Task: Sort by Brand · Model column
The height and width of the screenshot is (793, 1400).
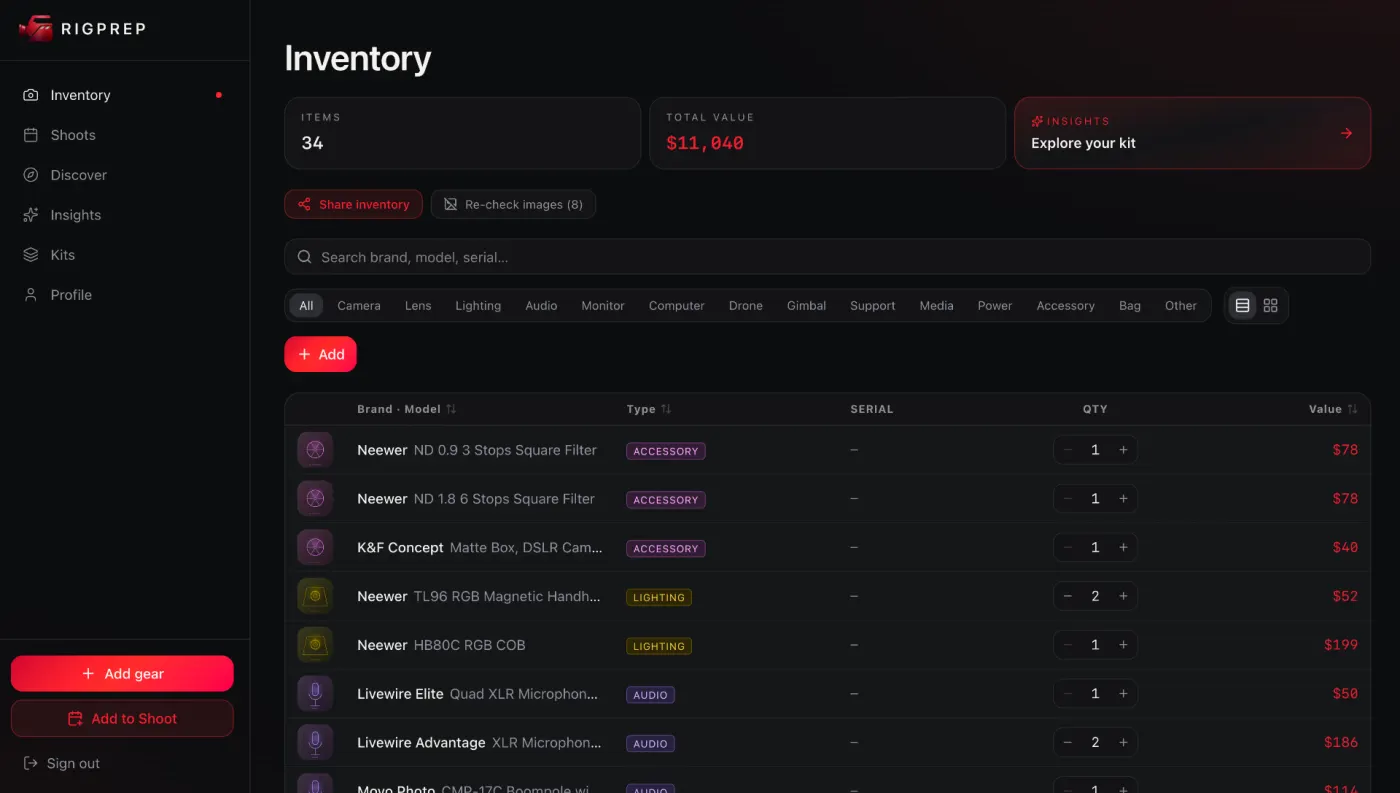Action: (x=407, y=409)
